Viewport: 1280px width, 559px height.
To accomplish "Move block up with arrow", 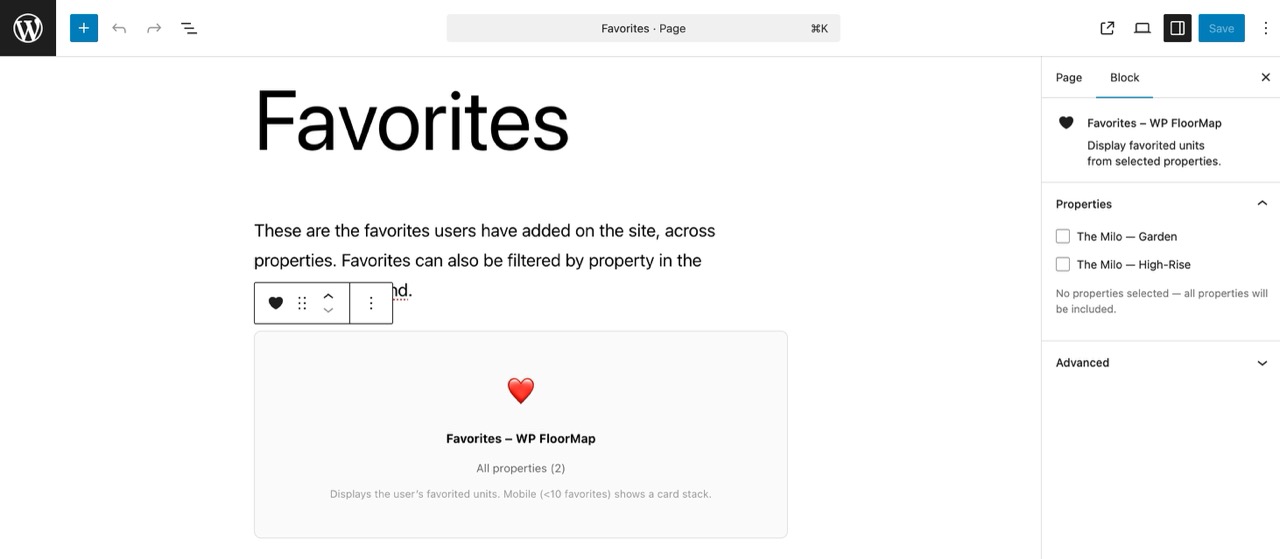I will click(x=328, y=296).
